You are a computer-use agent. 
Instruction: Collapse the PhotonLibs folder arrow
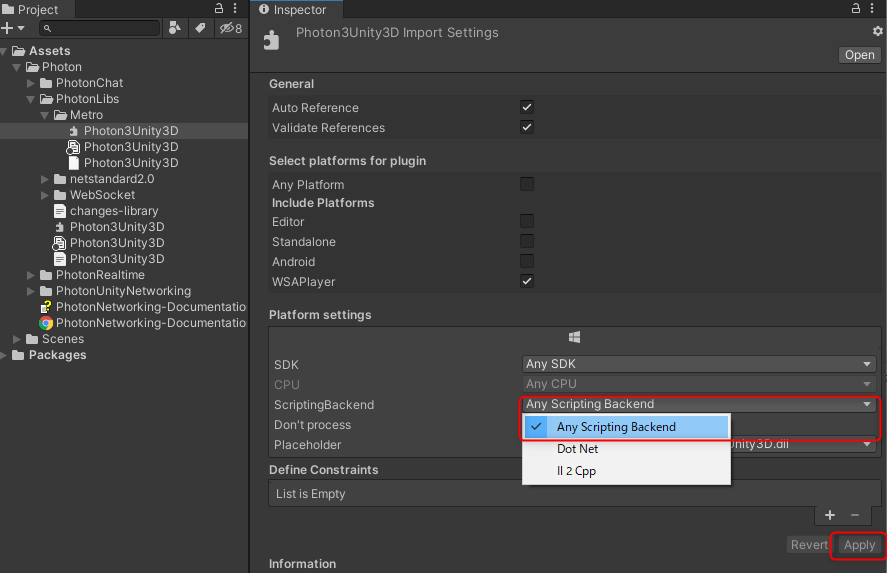coord(31,99)
